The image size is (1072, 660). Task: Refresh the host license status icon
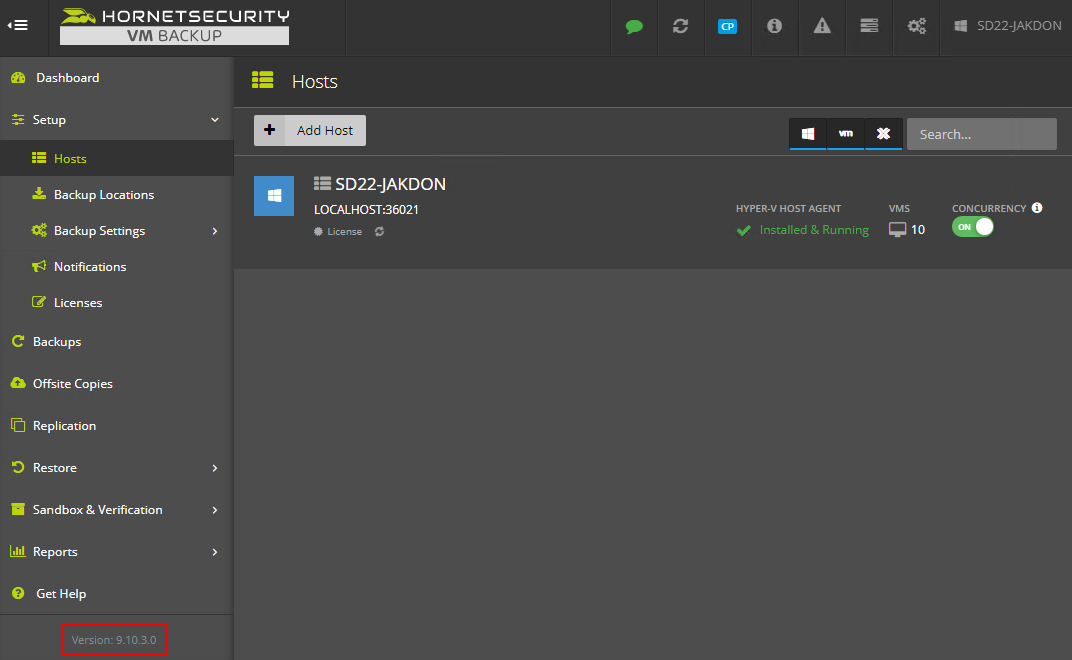[379, 232]
